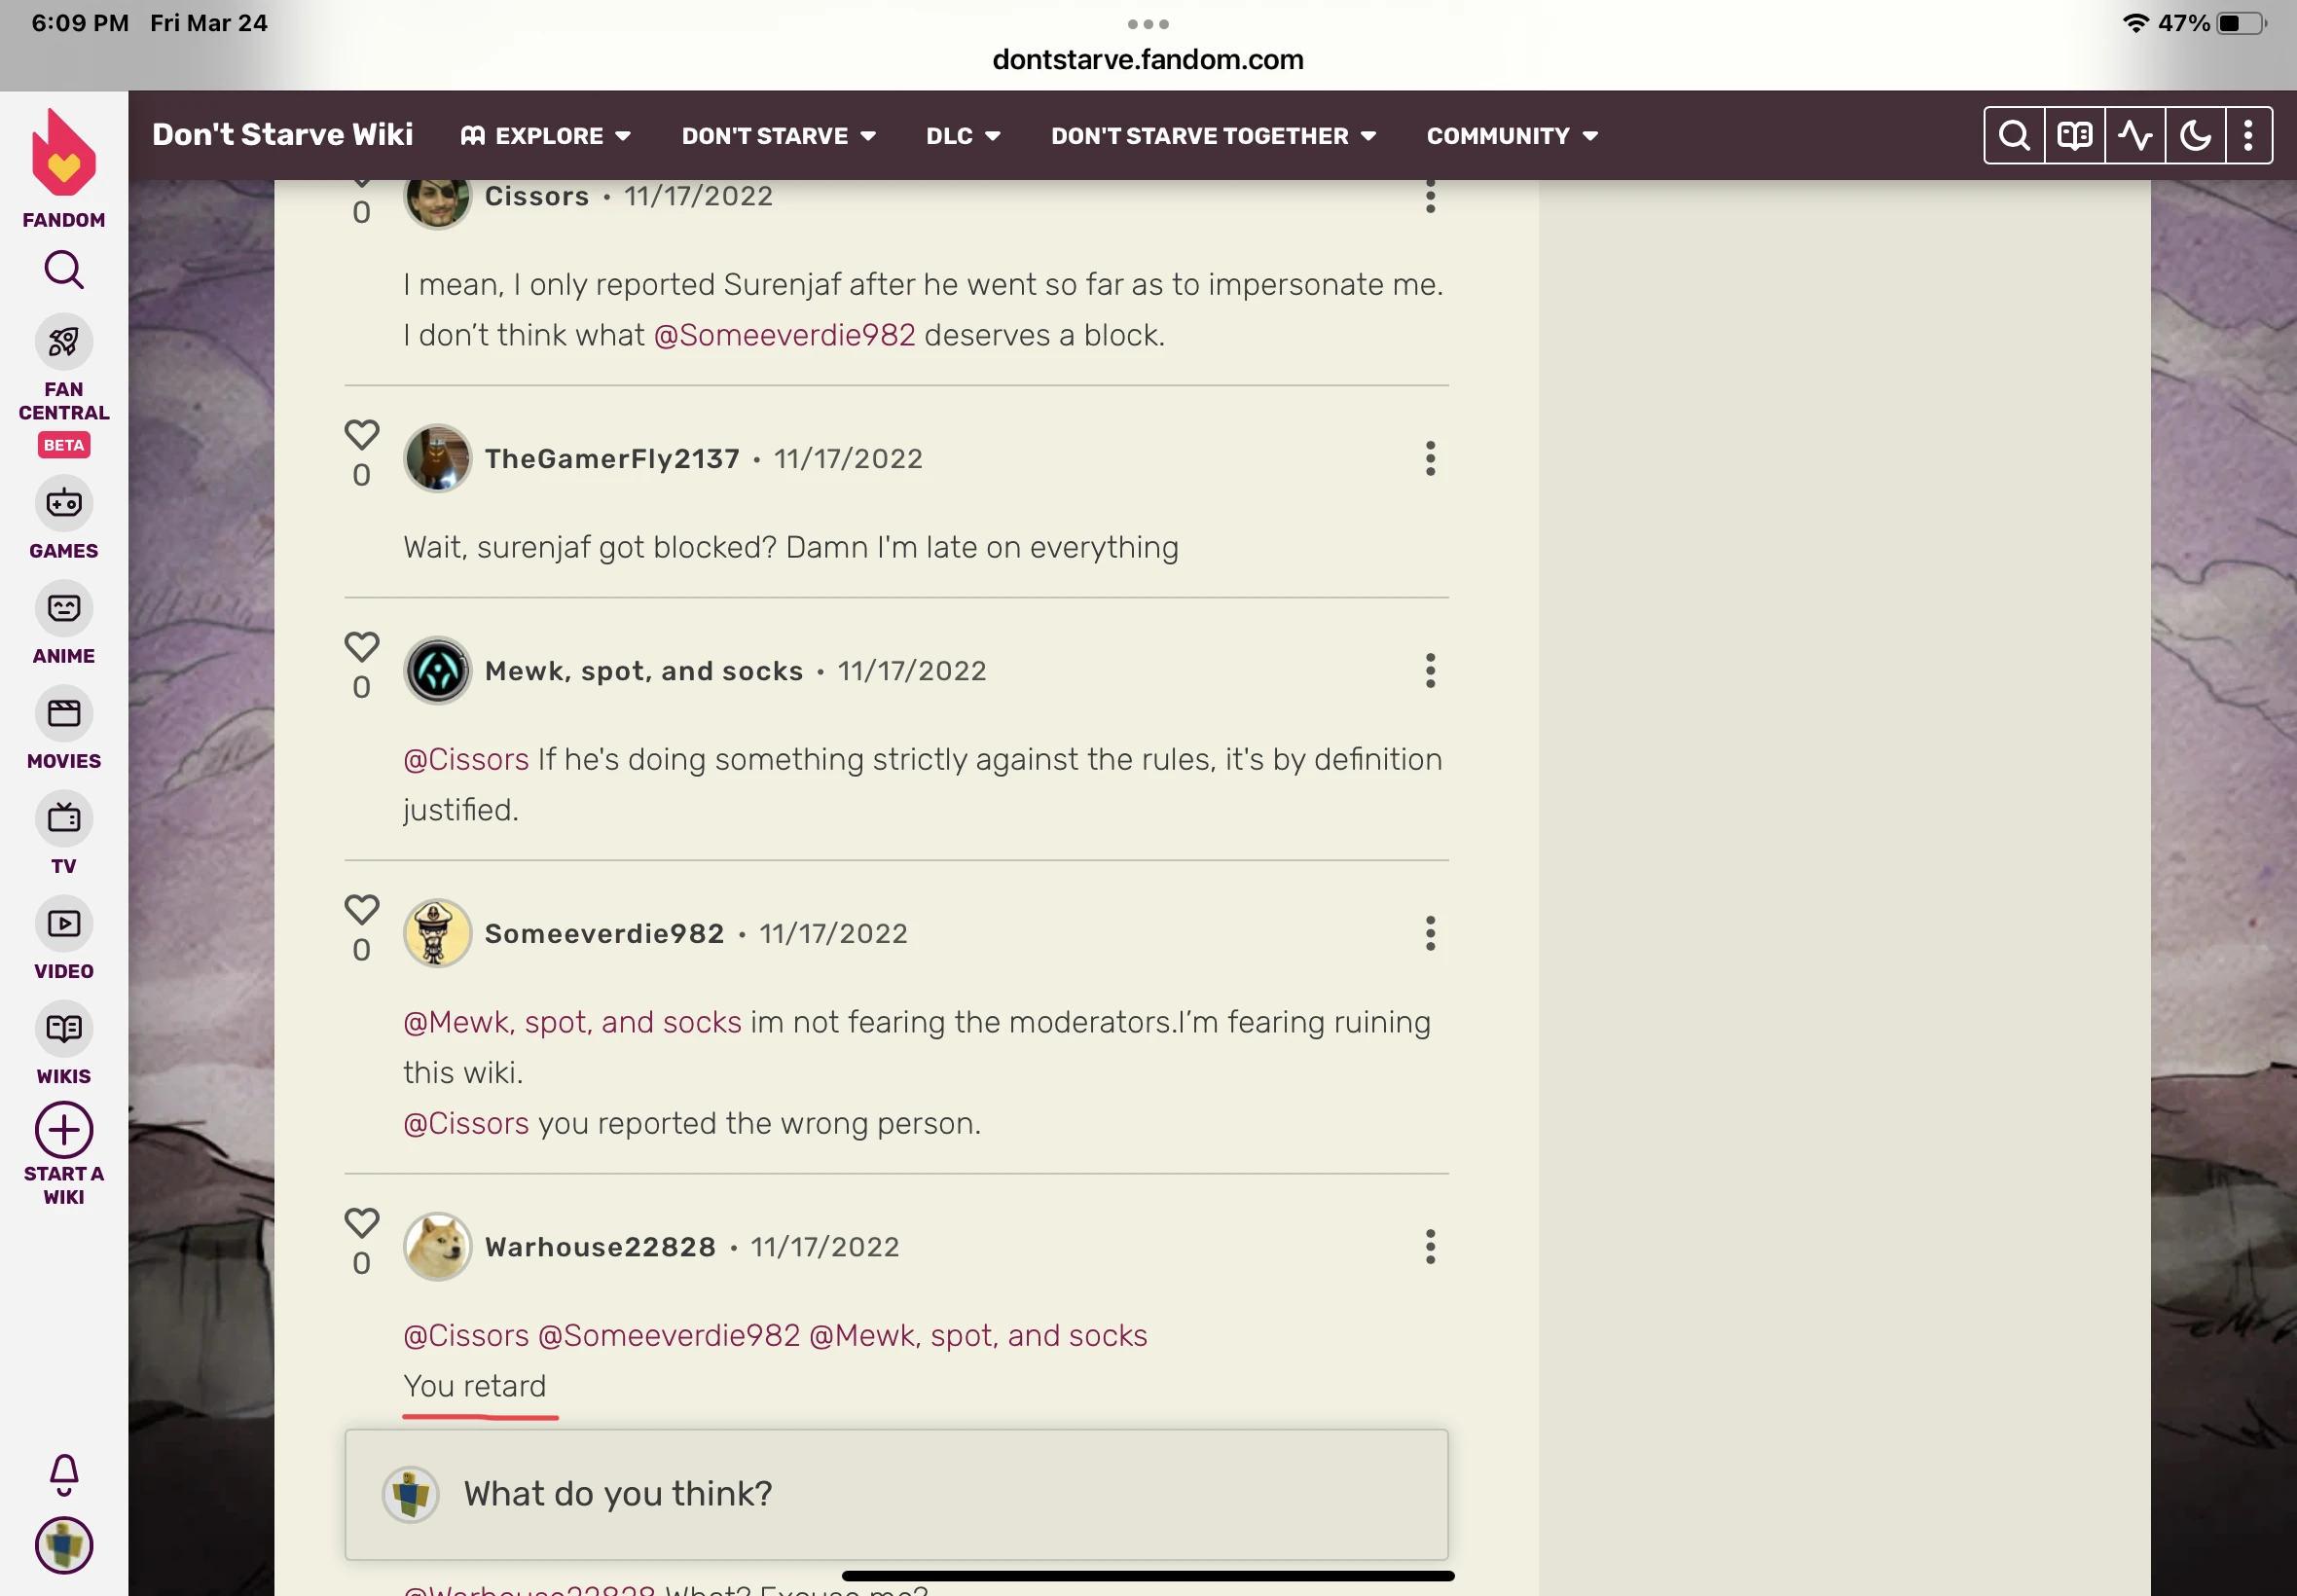
Task: Open options menu on Mewk's comment
Action: [1430, 671]
